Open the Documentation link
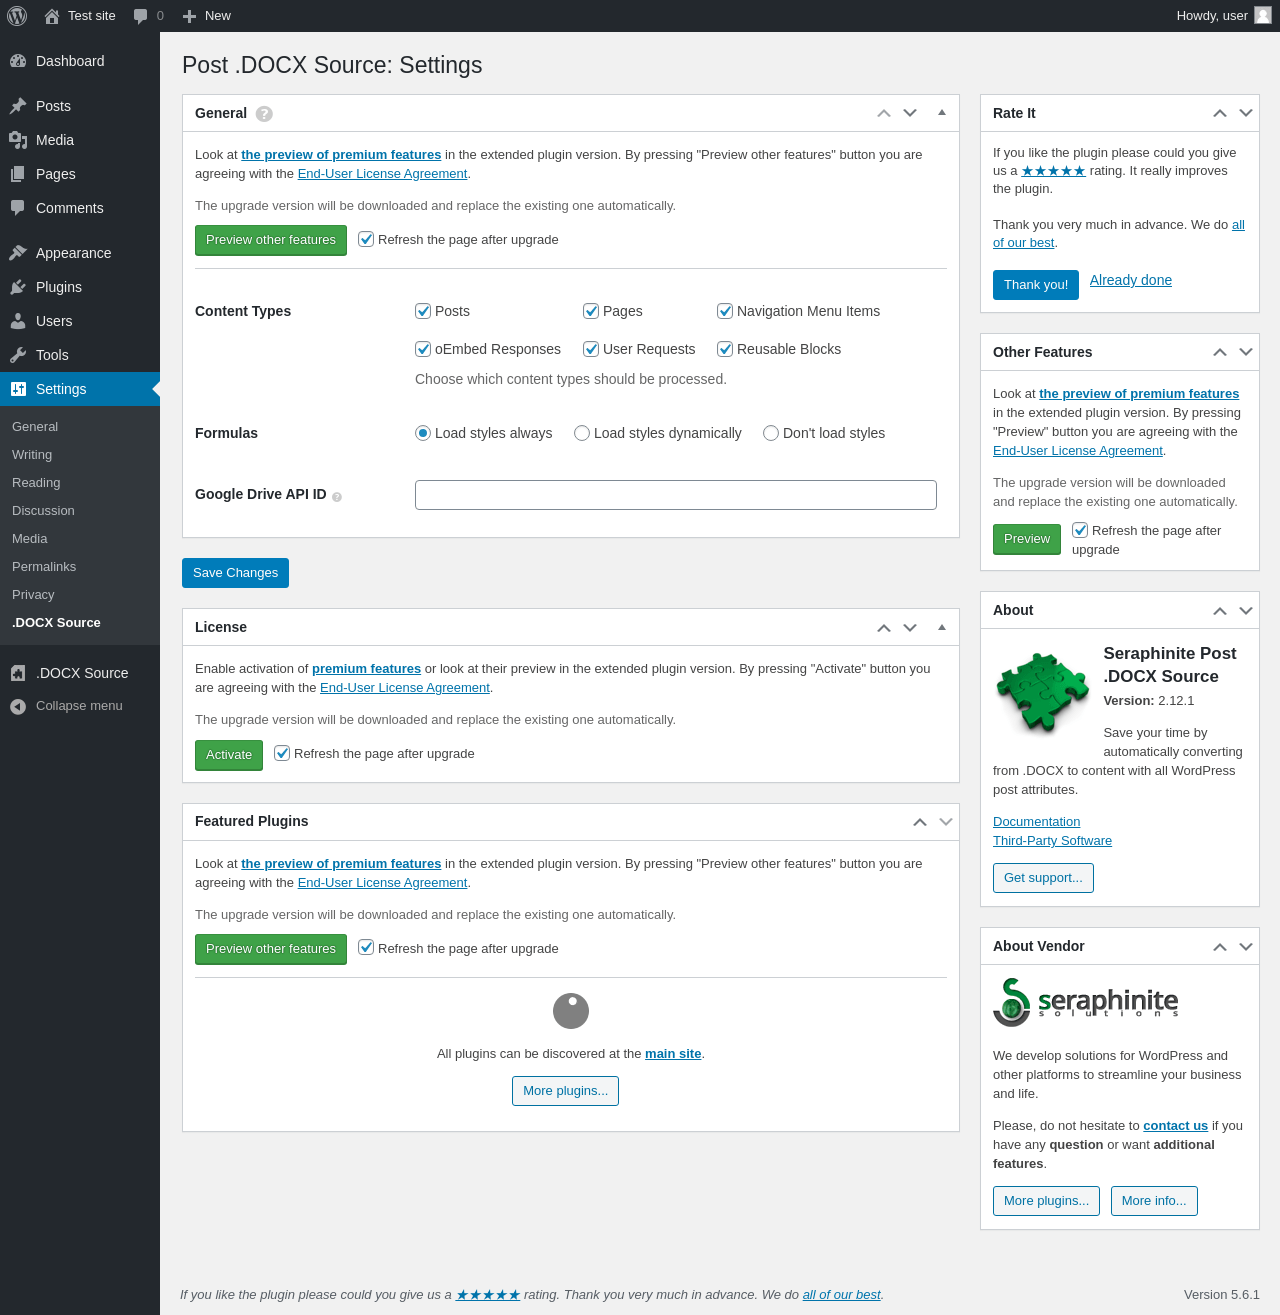Viewport: 1280px width, 1315px height. 1036,822
